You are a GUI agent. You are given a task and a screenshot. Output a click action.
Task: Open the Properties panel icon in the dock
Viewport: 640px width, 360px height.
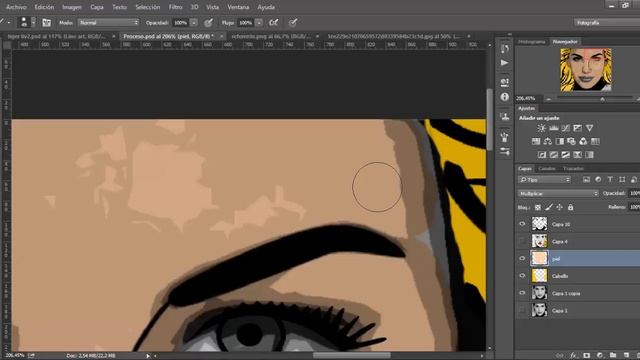505,82
